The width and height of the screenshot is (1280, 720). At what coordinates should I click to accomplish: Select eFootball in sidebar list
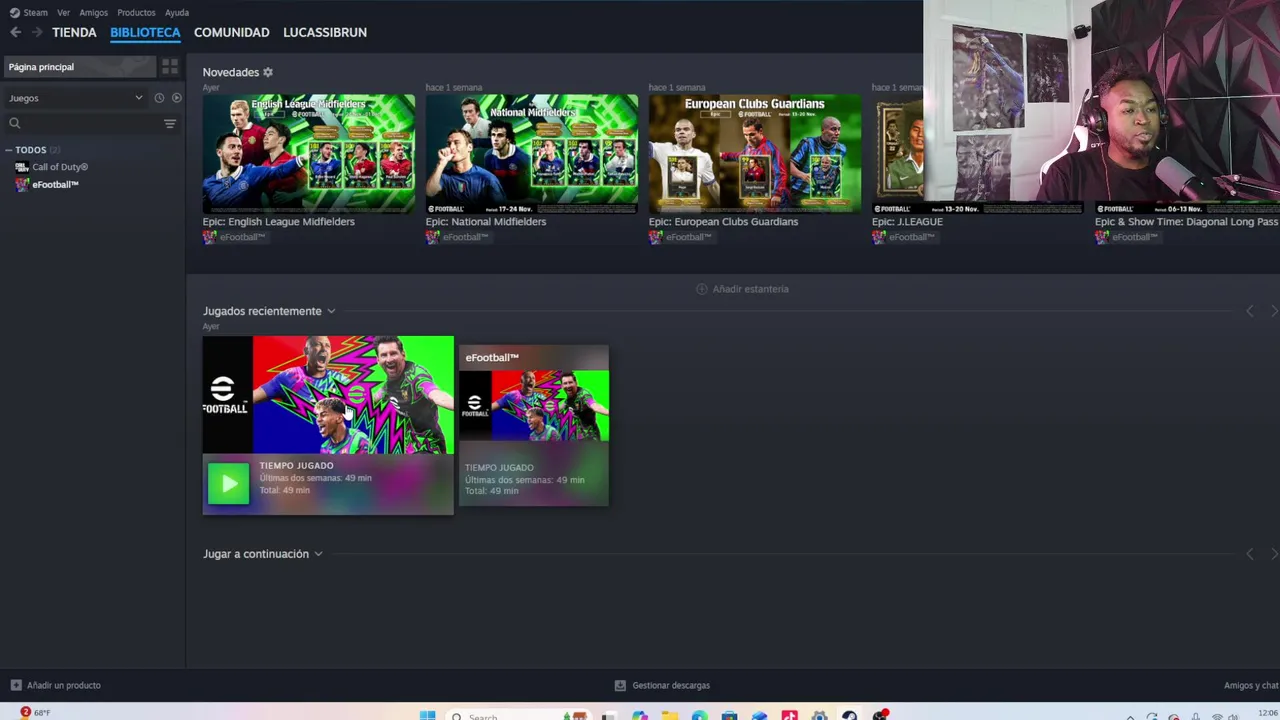pos(55,184)
